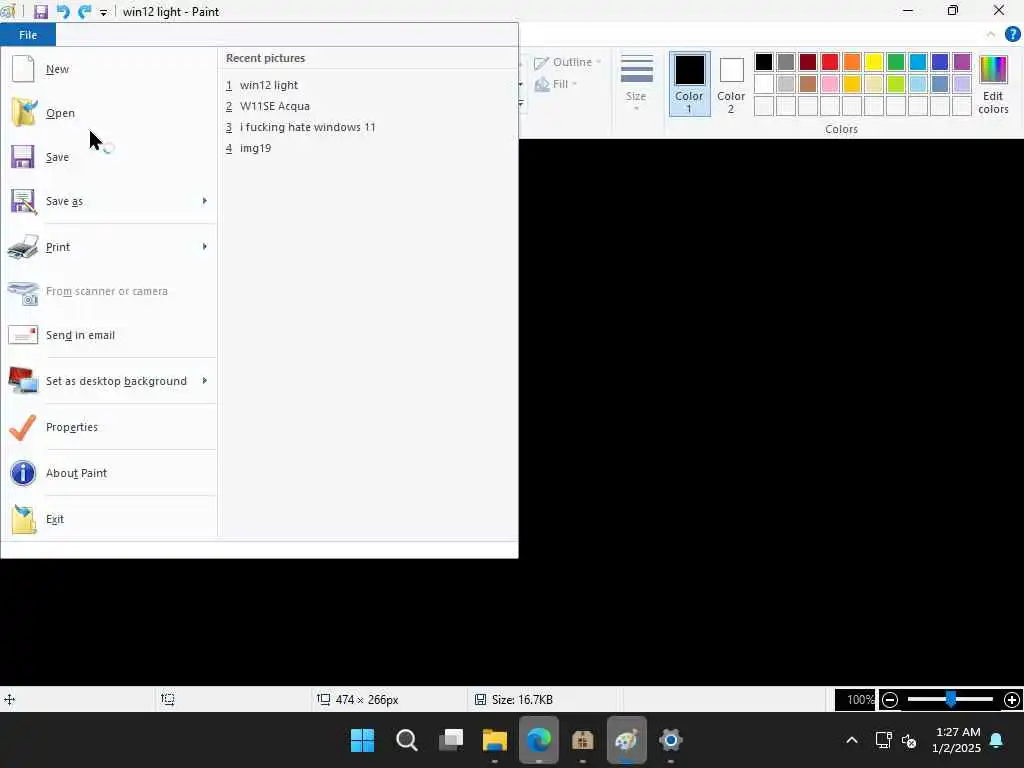Click the Print printer icon
Image resolution: width=1024 pixels, height=768 pixels.
click(23, 247)
